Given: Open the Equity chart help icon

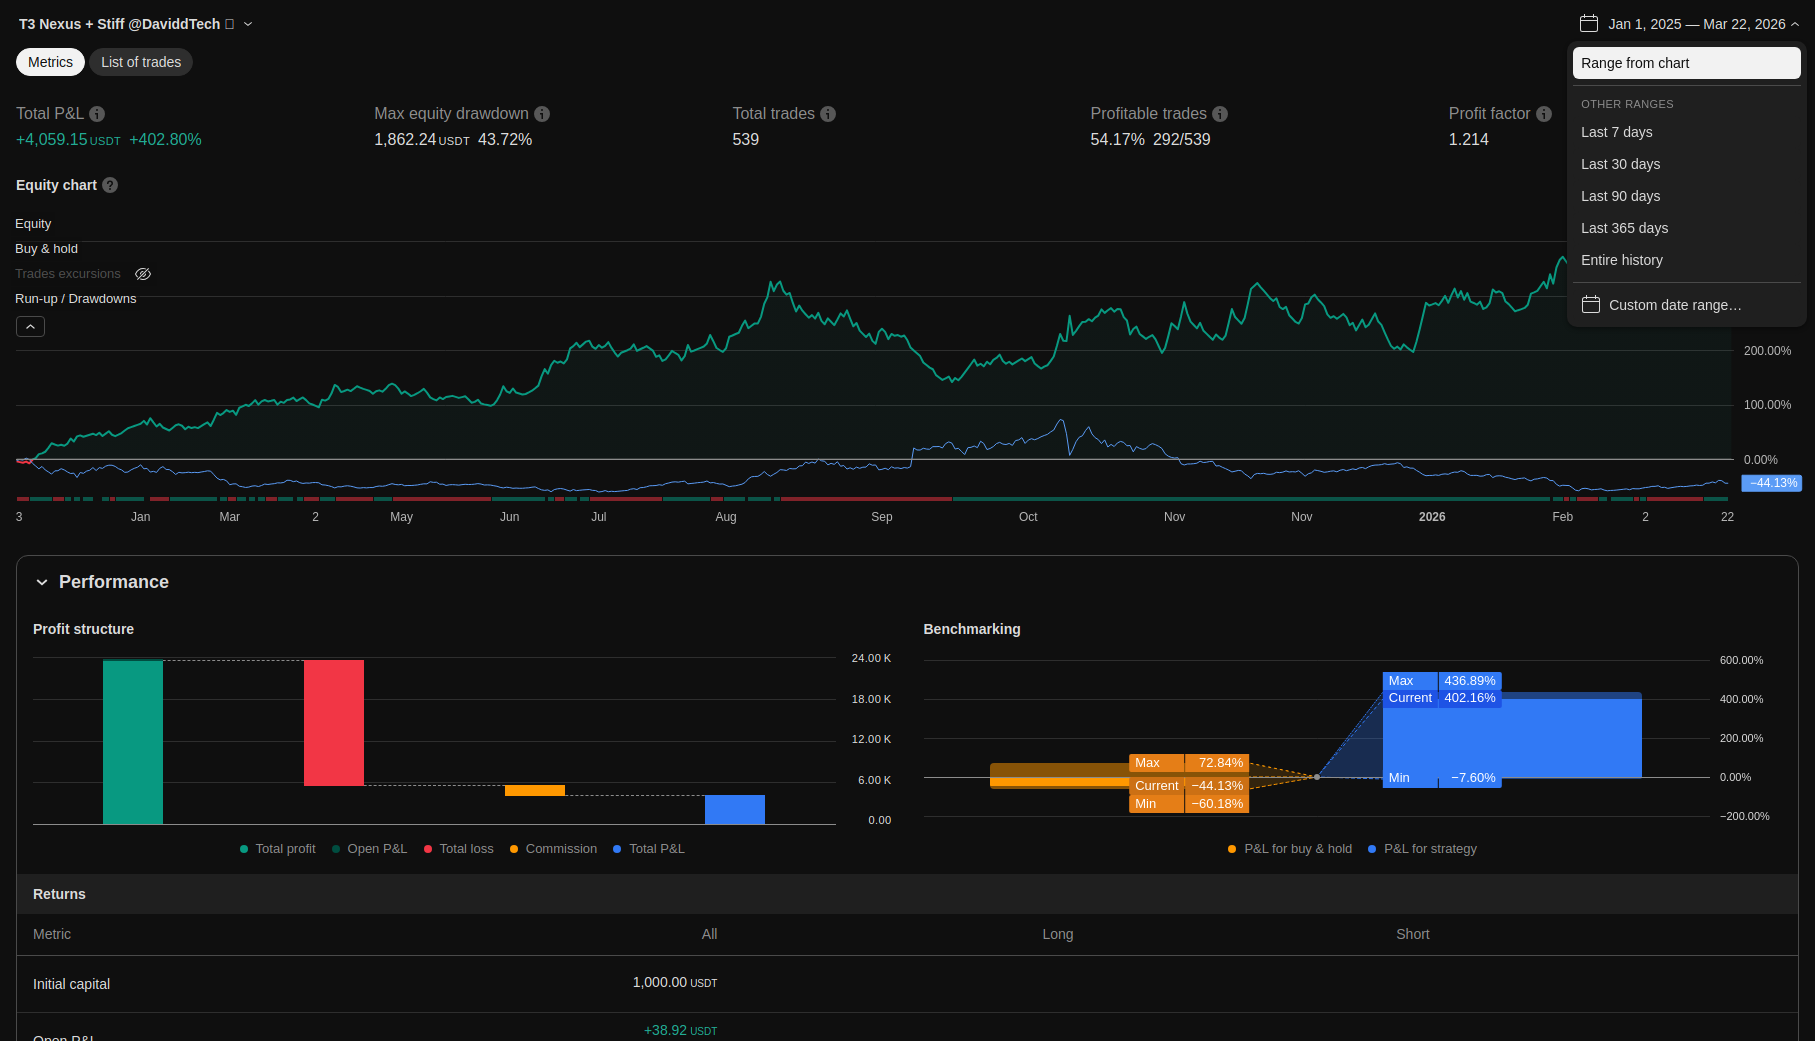Looking at the screenshot, I should (x=110, y=185).
